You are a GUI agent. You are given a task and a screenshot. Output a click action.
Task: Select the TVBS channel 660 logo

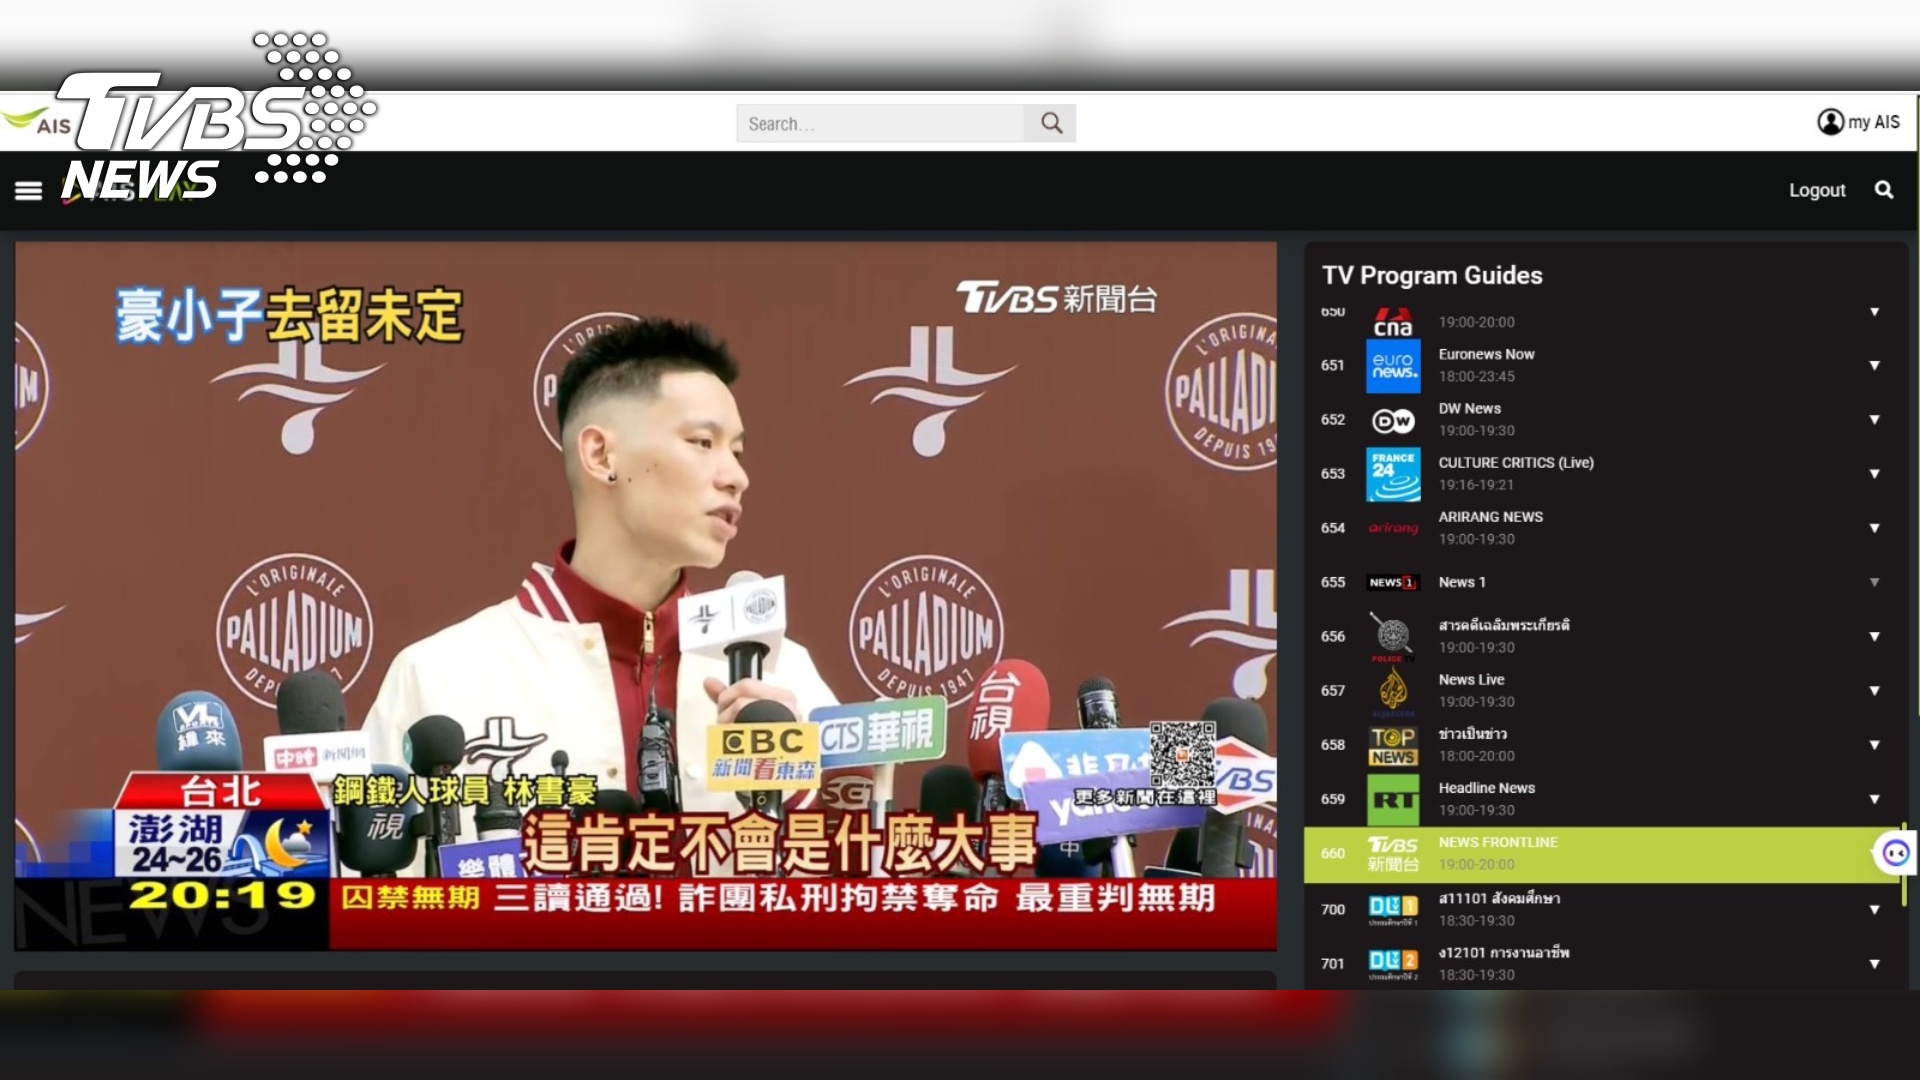pos(1393,854)
